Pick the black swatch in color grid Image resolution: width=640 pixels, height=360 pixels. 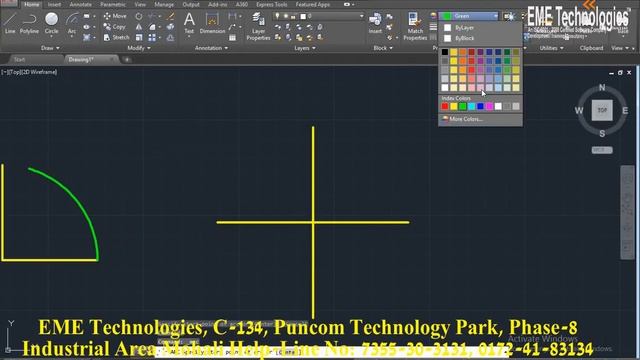(445, 52)
